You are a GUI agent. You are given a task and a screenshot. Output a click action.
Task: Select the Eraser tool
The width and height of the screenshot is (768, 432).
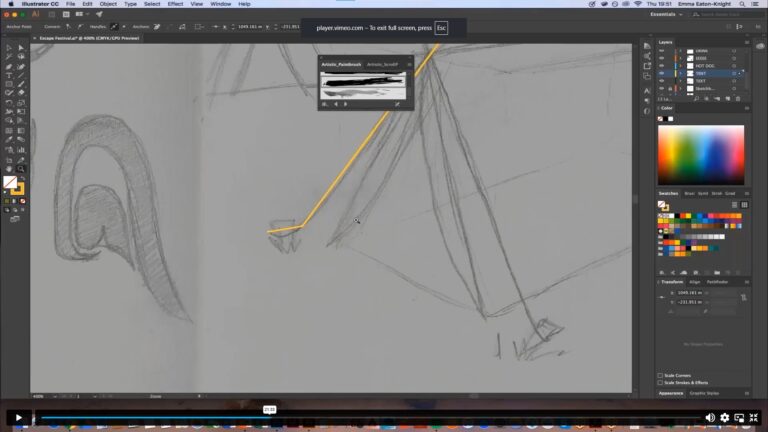21,93
